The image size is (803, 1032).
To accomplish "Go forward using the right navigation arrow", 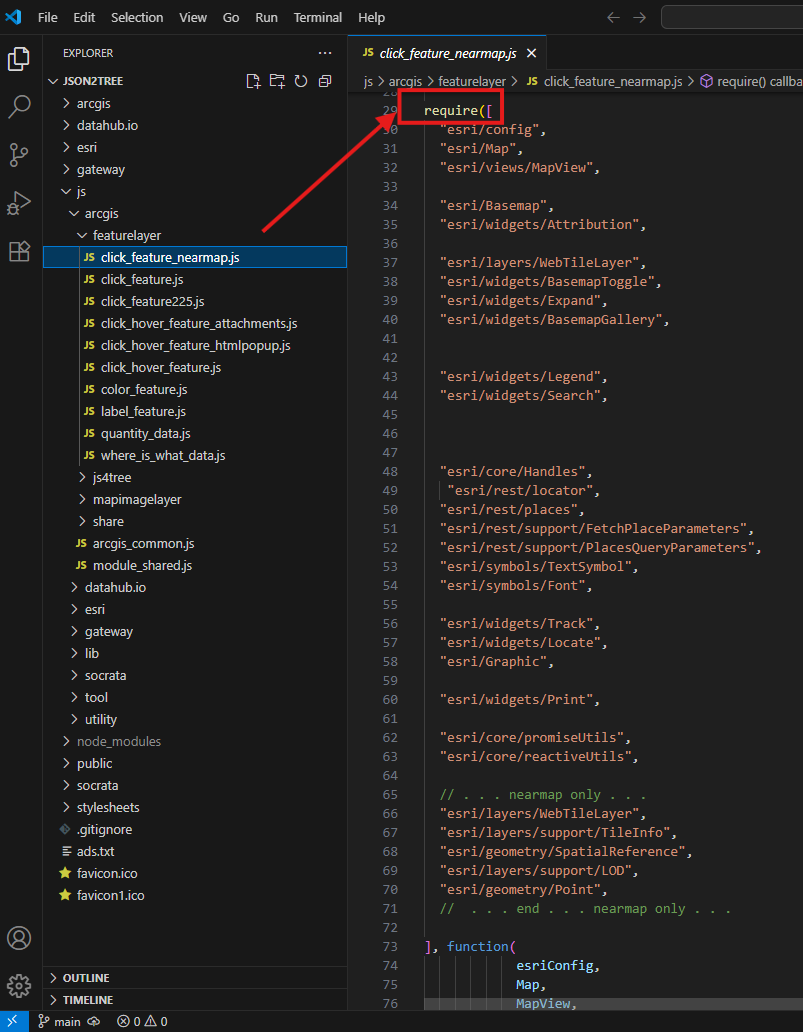I will click(x=639, y=18).
